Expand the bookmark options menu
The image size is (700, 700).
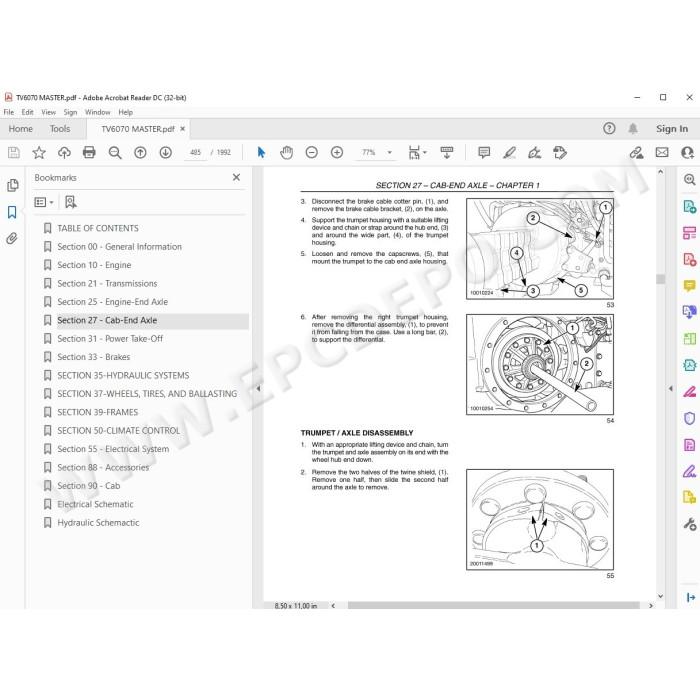point(44,202)
